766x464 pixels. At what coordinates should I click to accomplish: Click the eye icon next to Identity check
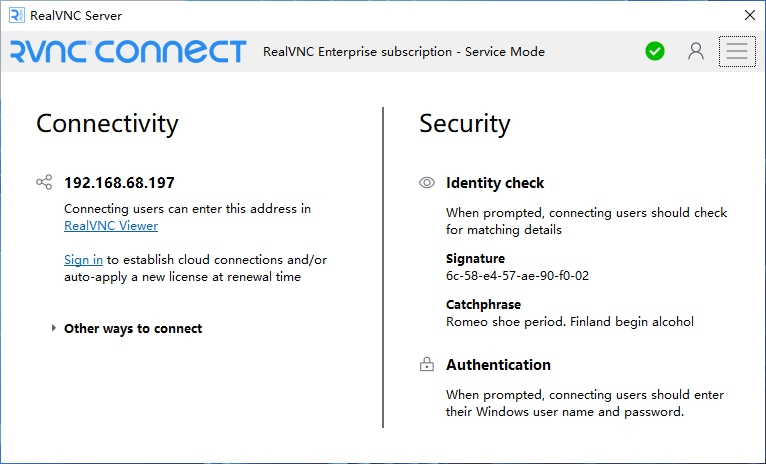pyautogui.click(x=427, y=183)
